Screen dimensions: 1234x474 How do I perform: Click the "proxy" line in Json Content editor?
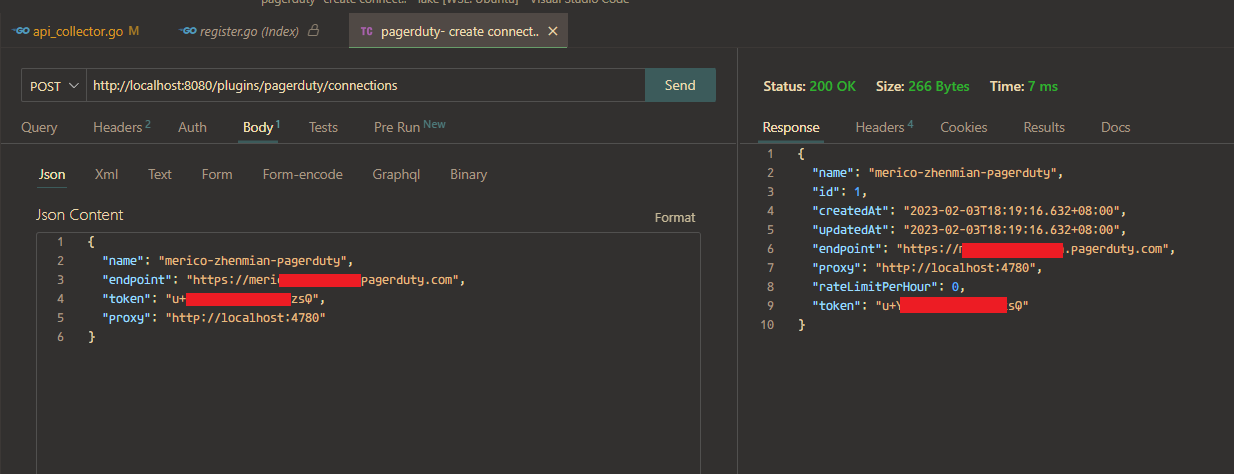pos(214,318)
